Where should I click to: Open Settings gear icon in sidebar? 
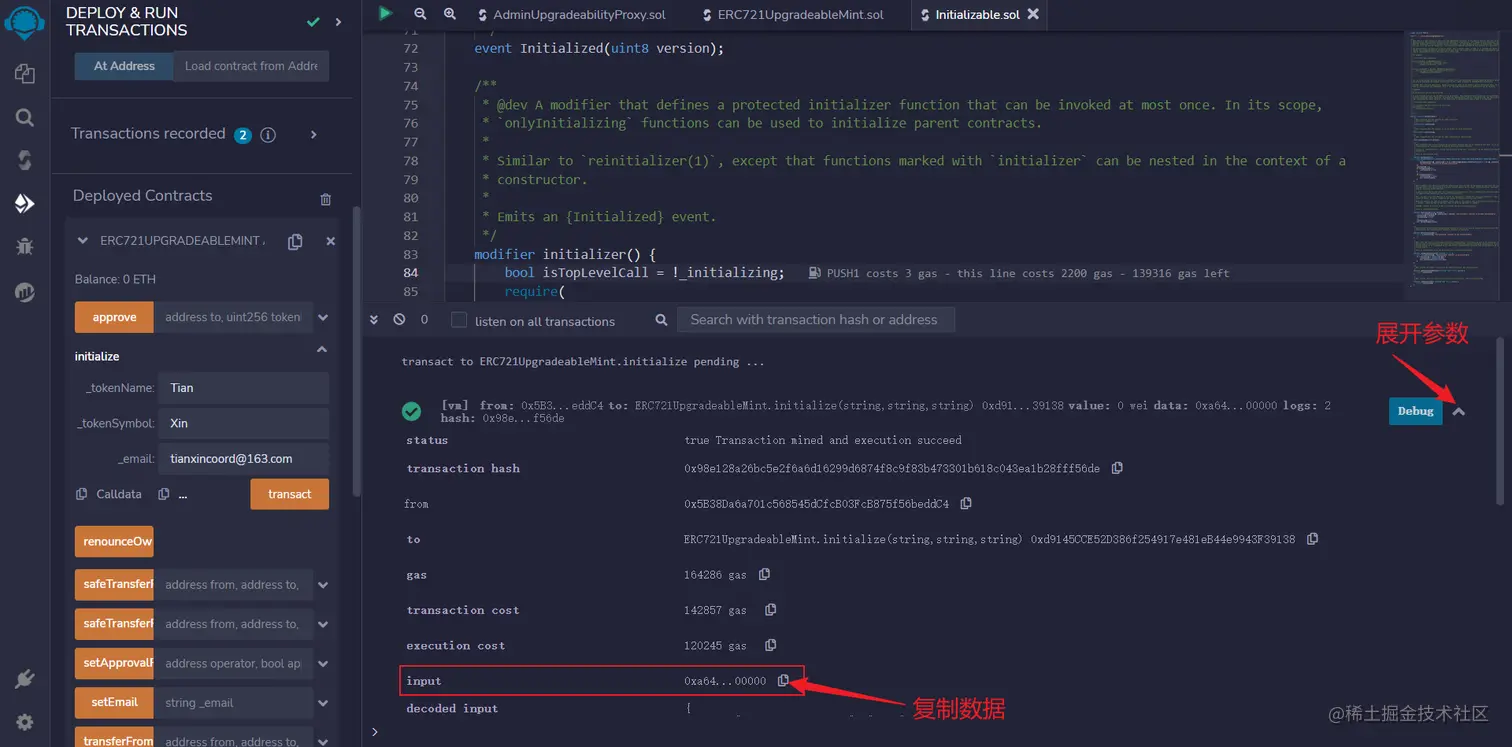[25, 722]
